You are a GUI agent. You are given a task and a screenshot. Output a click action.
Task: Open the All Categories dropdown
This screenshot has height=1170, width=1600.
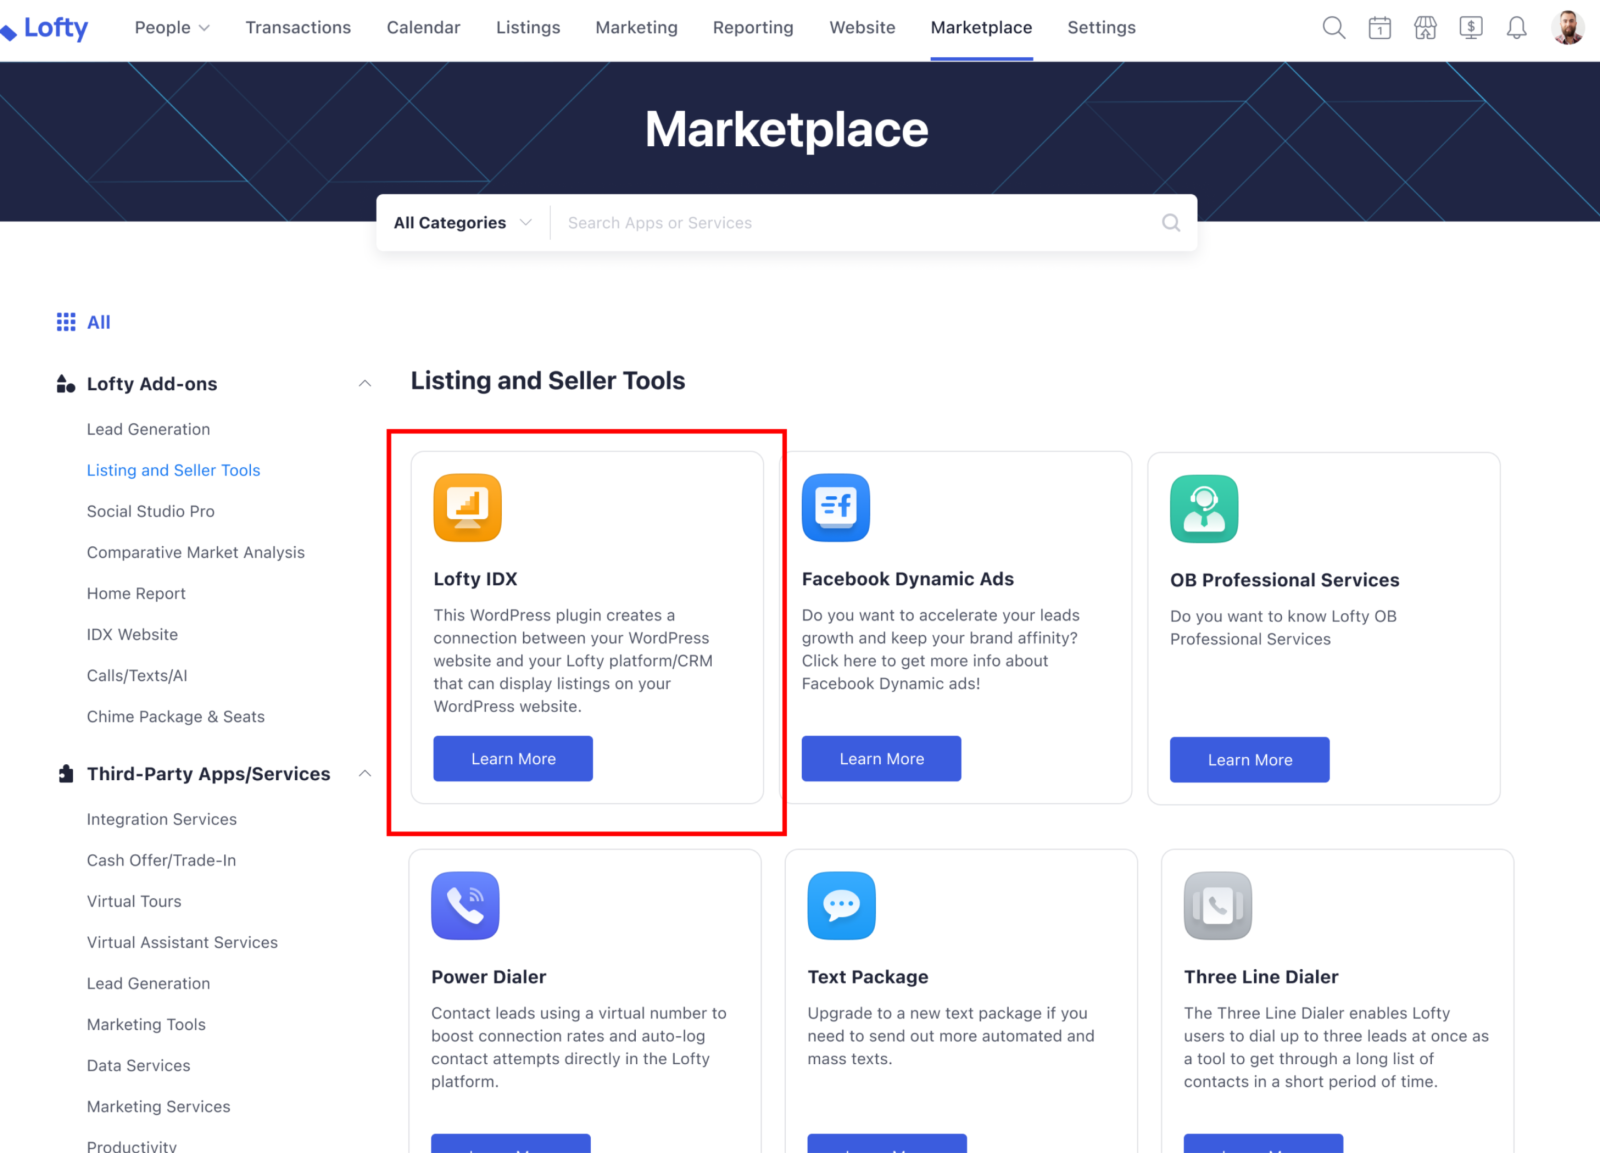(x=462, y=223)
